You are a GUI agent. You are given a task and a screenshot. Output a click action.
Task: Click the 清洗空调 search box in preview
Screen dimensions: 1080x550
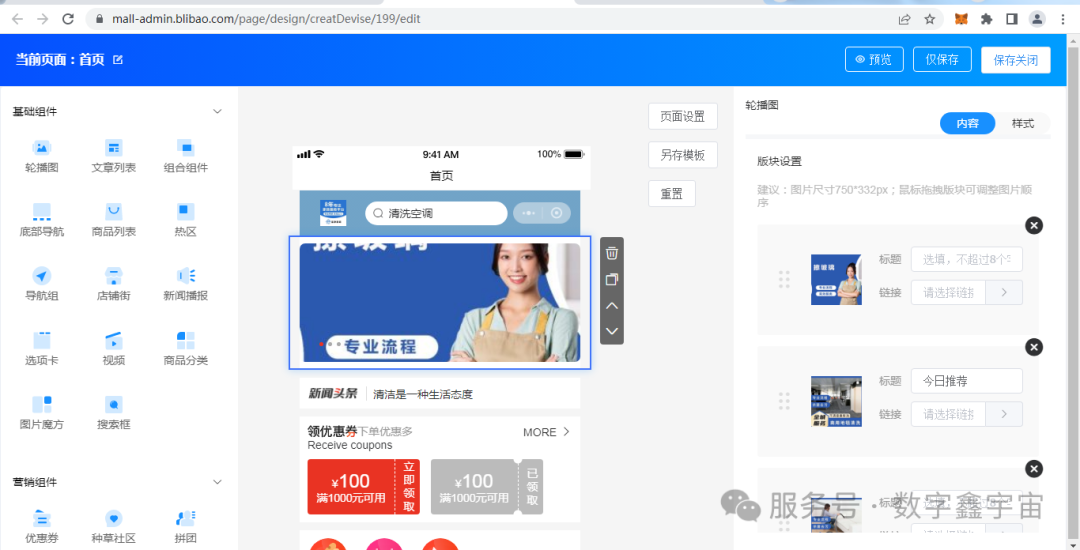tap(436, 213)
